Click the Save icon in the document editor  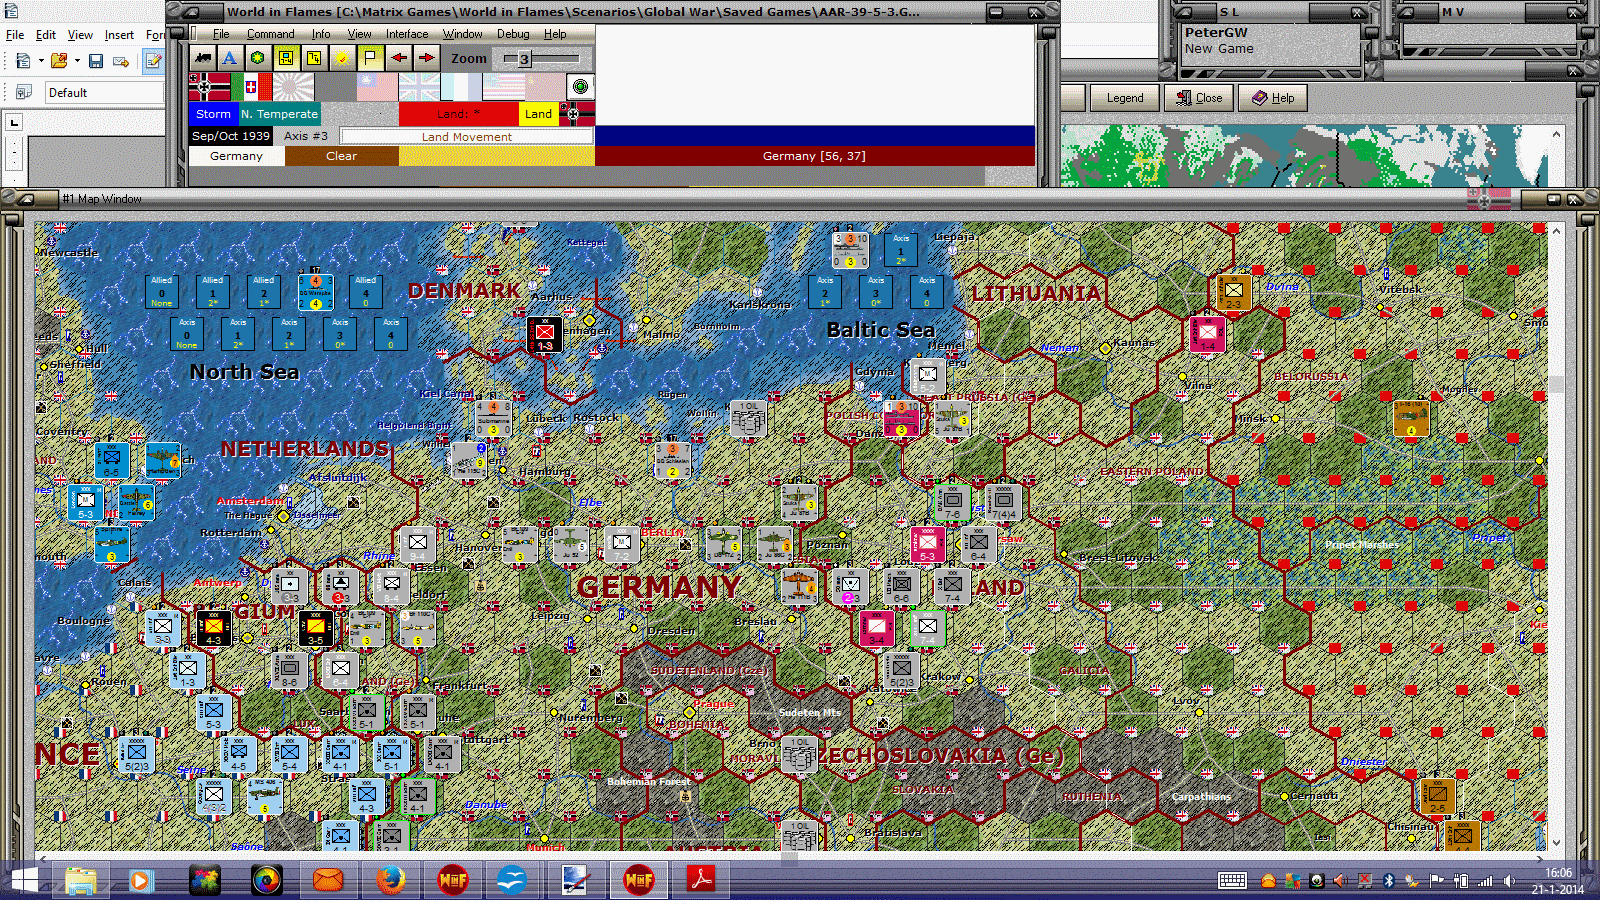point(96,61)
